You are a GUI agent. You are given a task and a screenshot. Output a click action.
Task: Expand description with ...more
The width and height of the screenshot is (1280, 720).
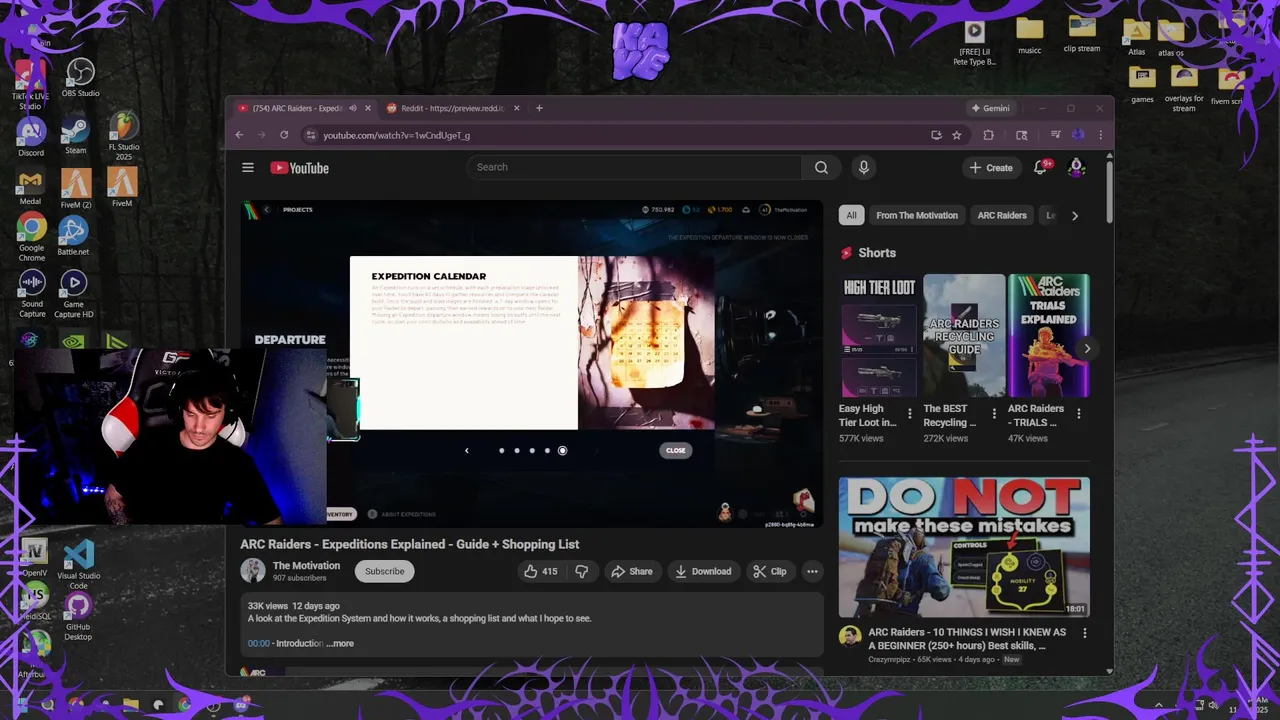point(340,643)
